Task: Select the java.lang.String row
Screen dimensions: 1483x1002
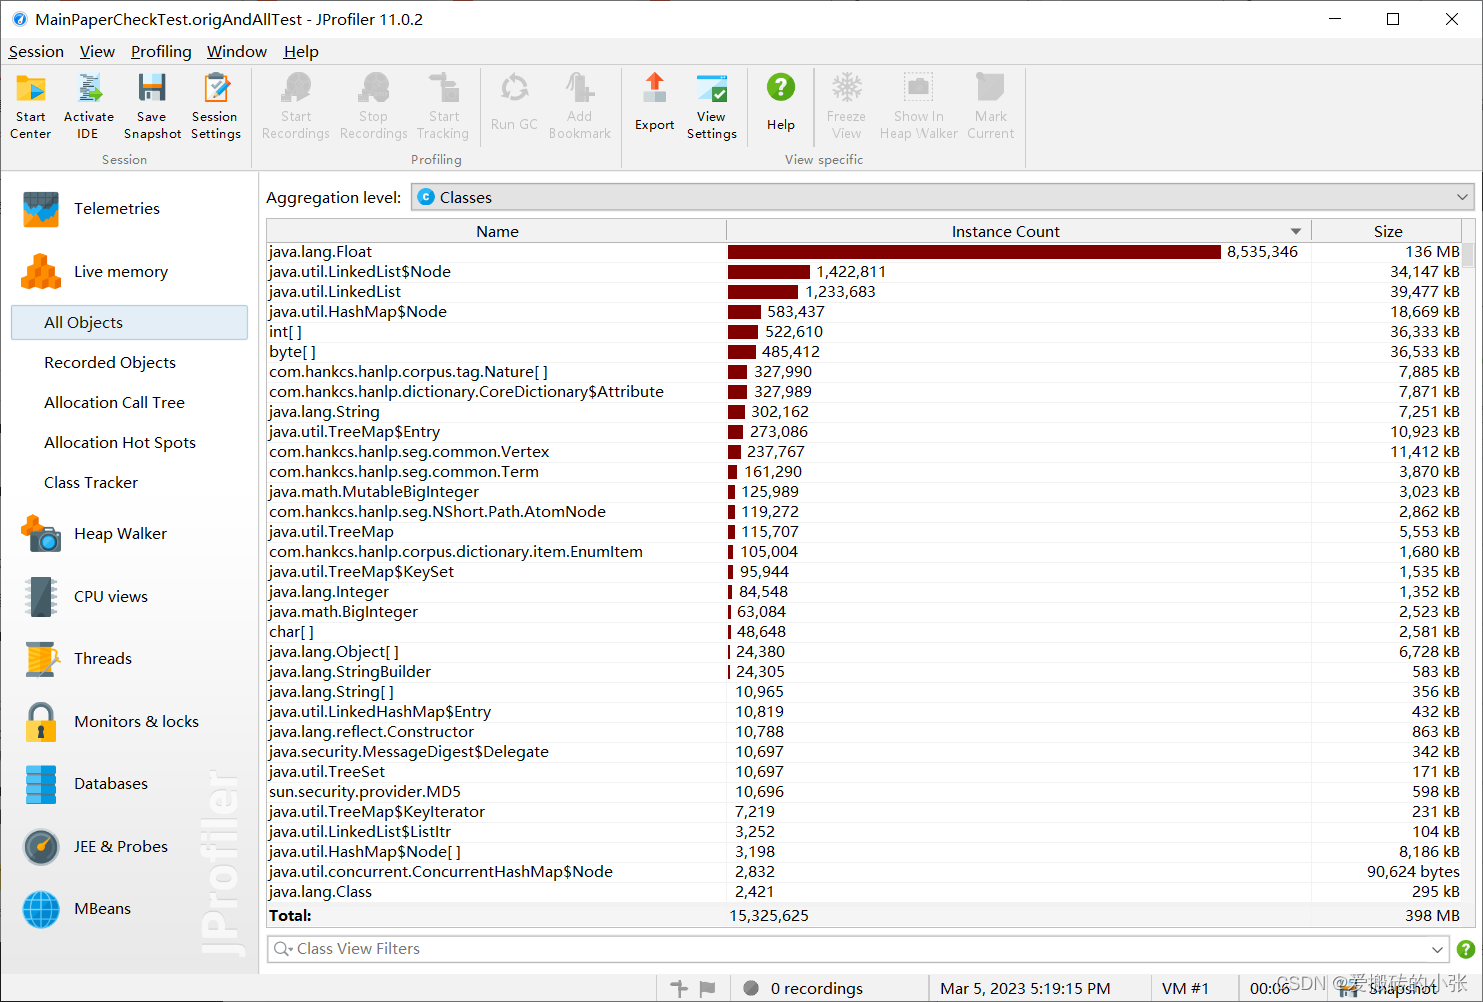Action: click(x=864, y=412)
